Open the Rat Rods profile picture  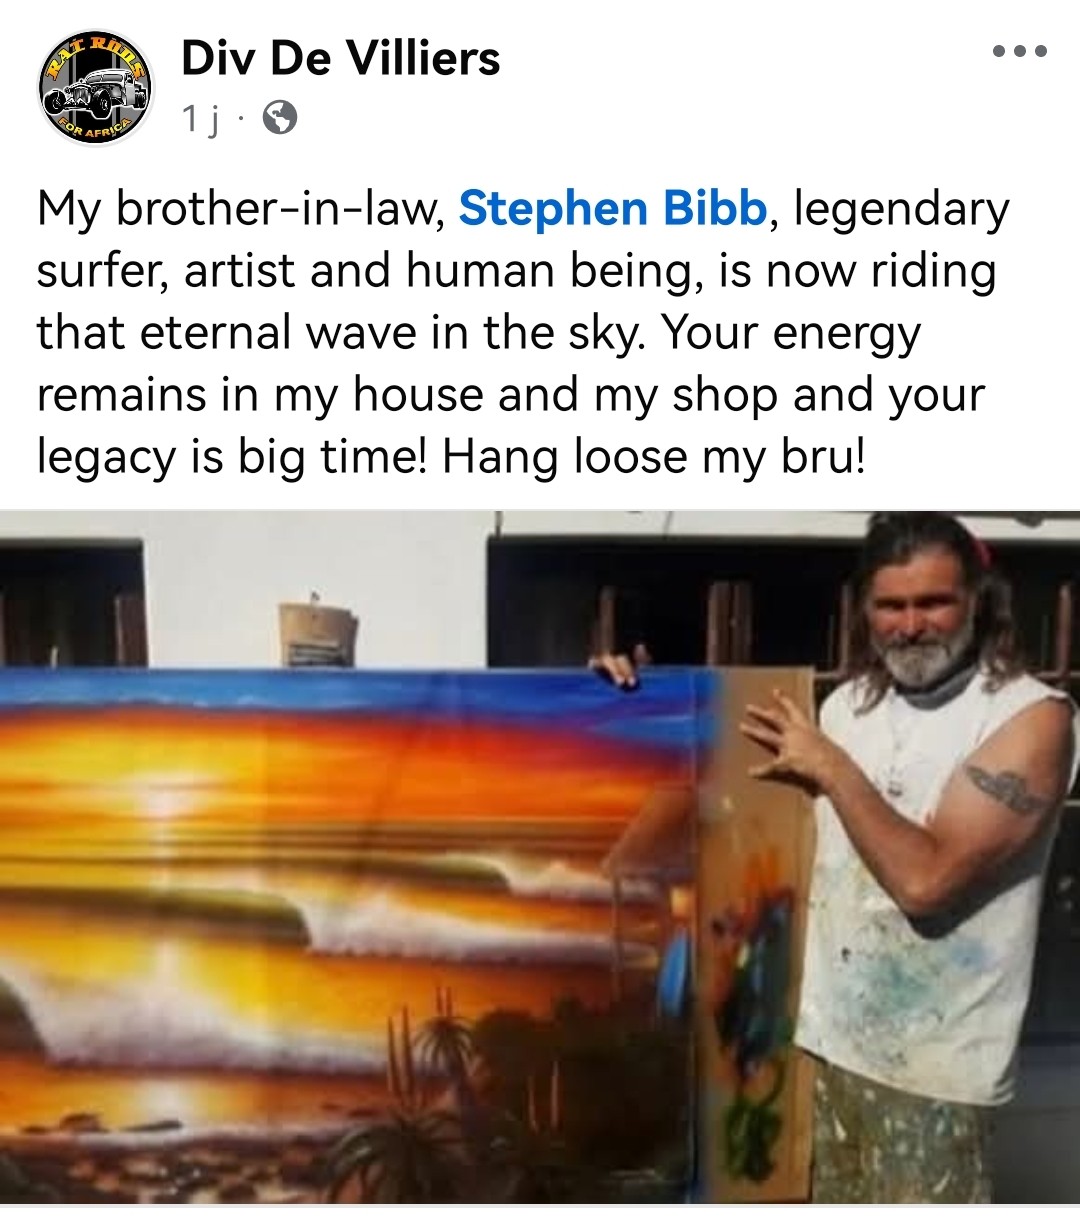(96, 87)
